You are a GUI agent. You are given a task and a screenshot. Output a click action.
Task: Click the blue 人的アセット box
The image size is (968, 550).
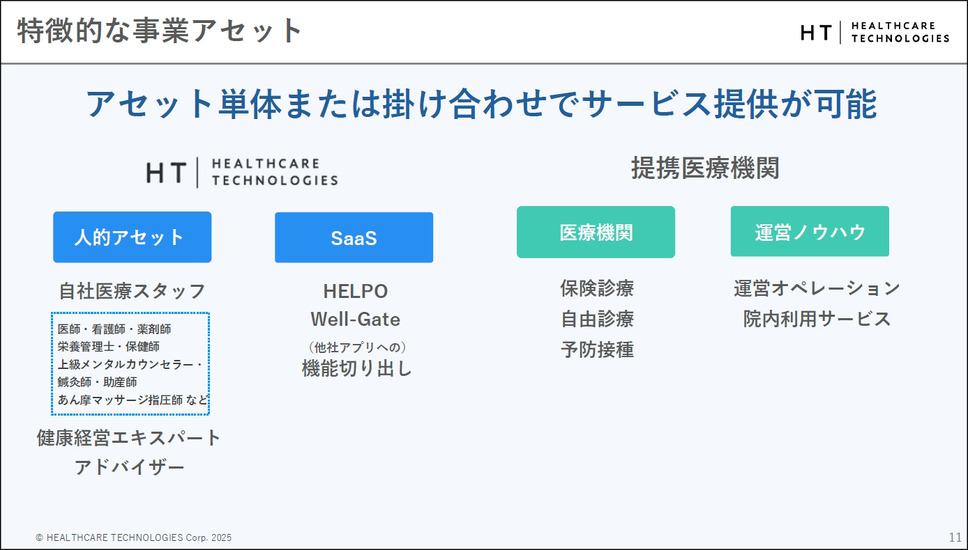132,237
